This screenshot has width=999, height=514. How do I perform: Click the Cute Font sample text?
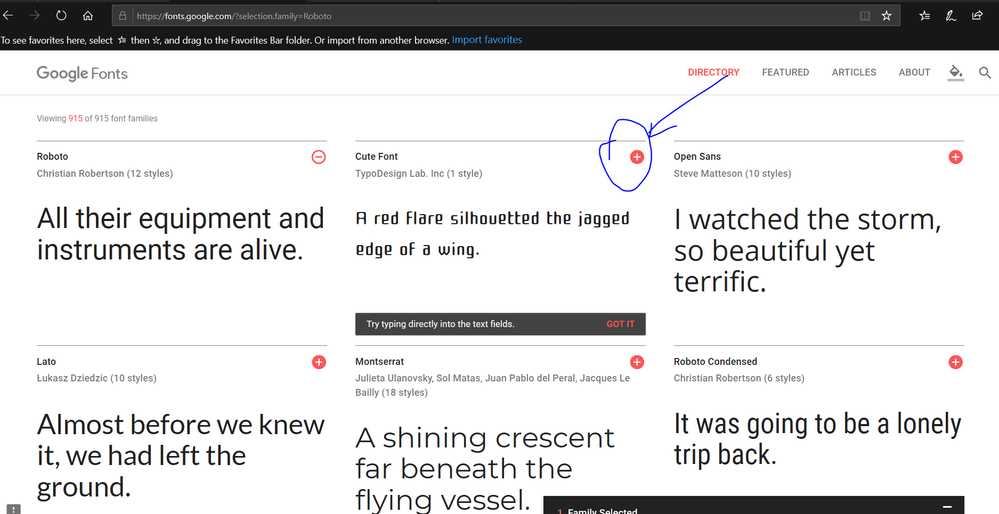(x=492, y=234)
